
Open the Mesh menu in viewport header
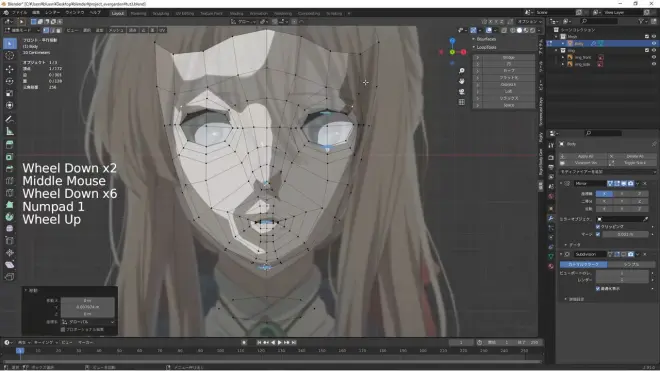click(116, 30)
